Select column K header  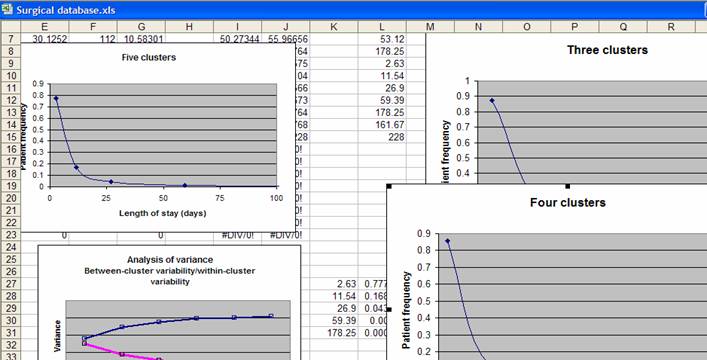point(334,27)
